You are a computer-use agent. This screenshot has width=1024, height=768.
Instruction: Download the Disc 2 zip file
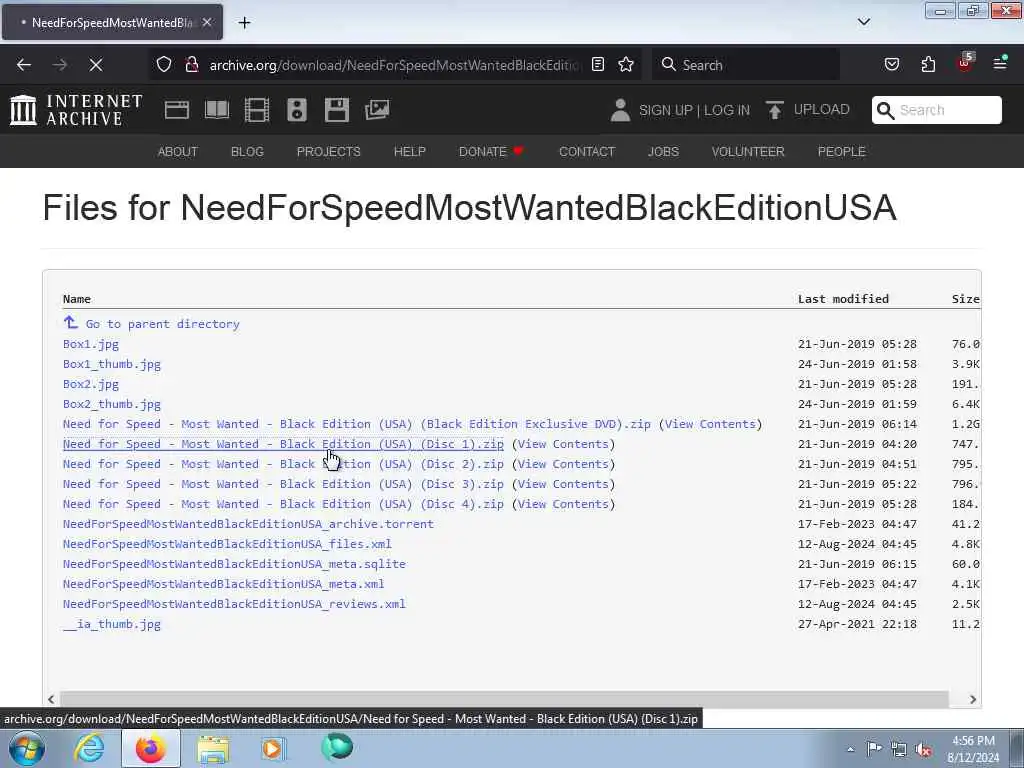(283, 464)
